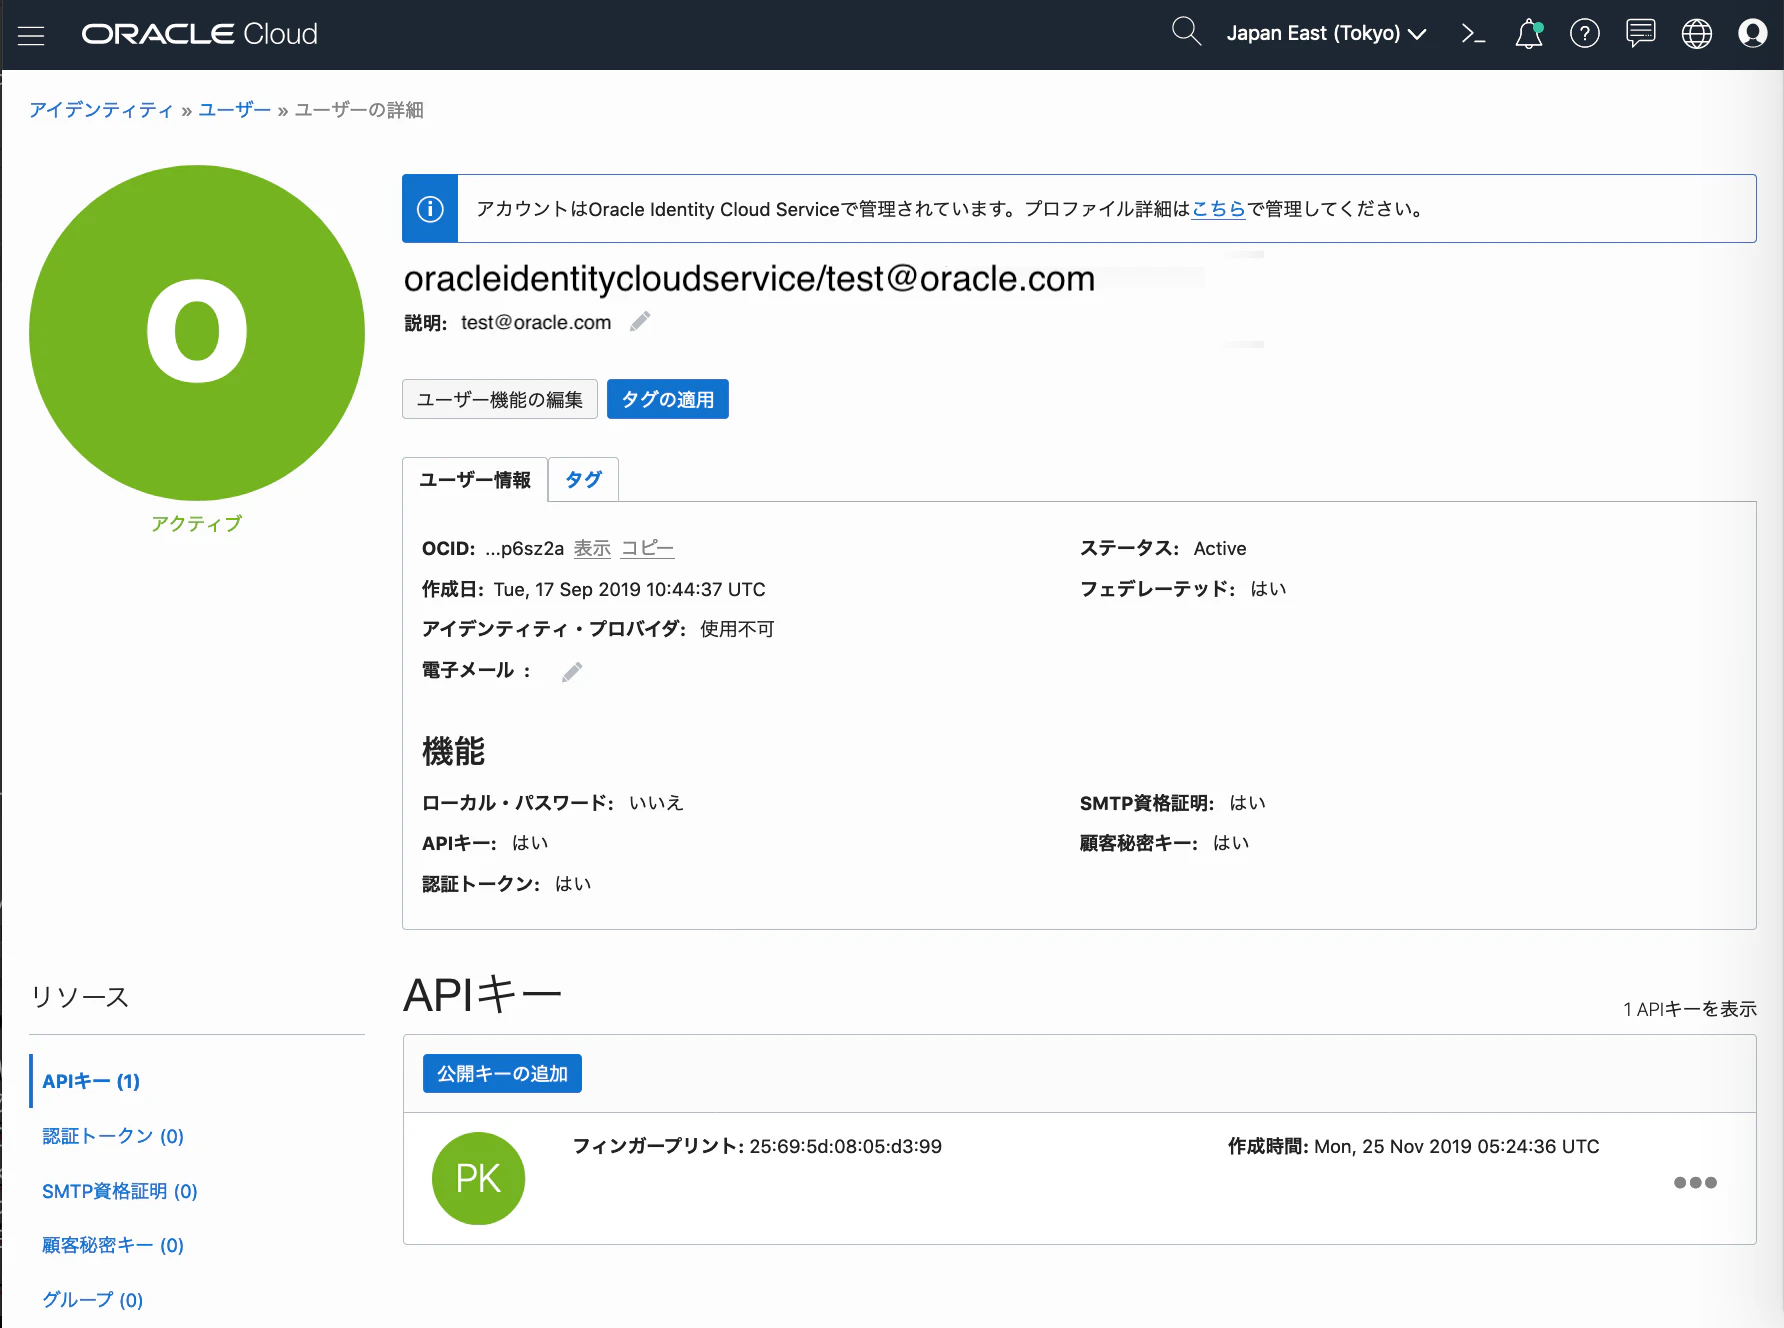Click the 公開キーの追加 button

502,1074
